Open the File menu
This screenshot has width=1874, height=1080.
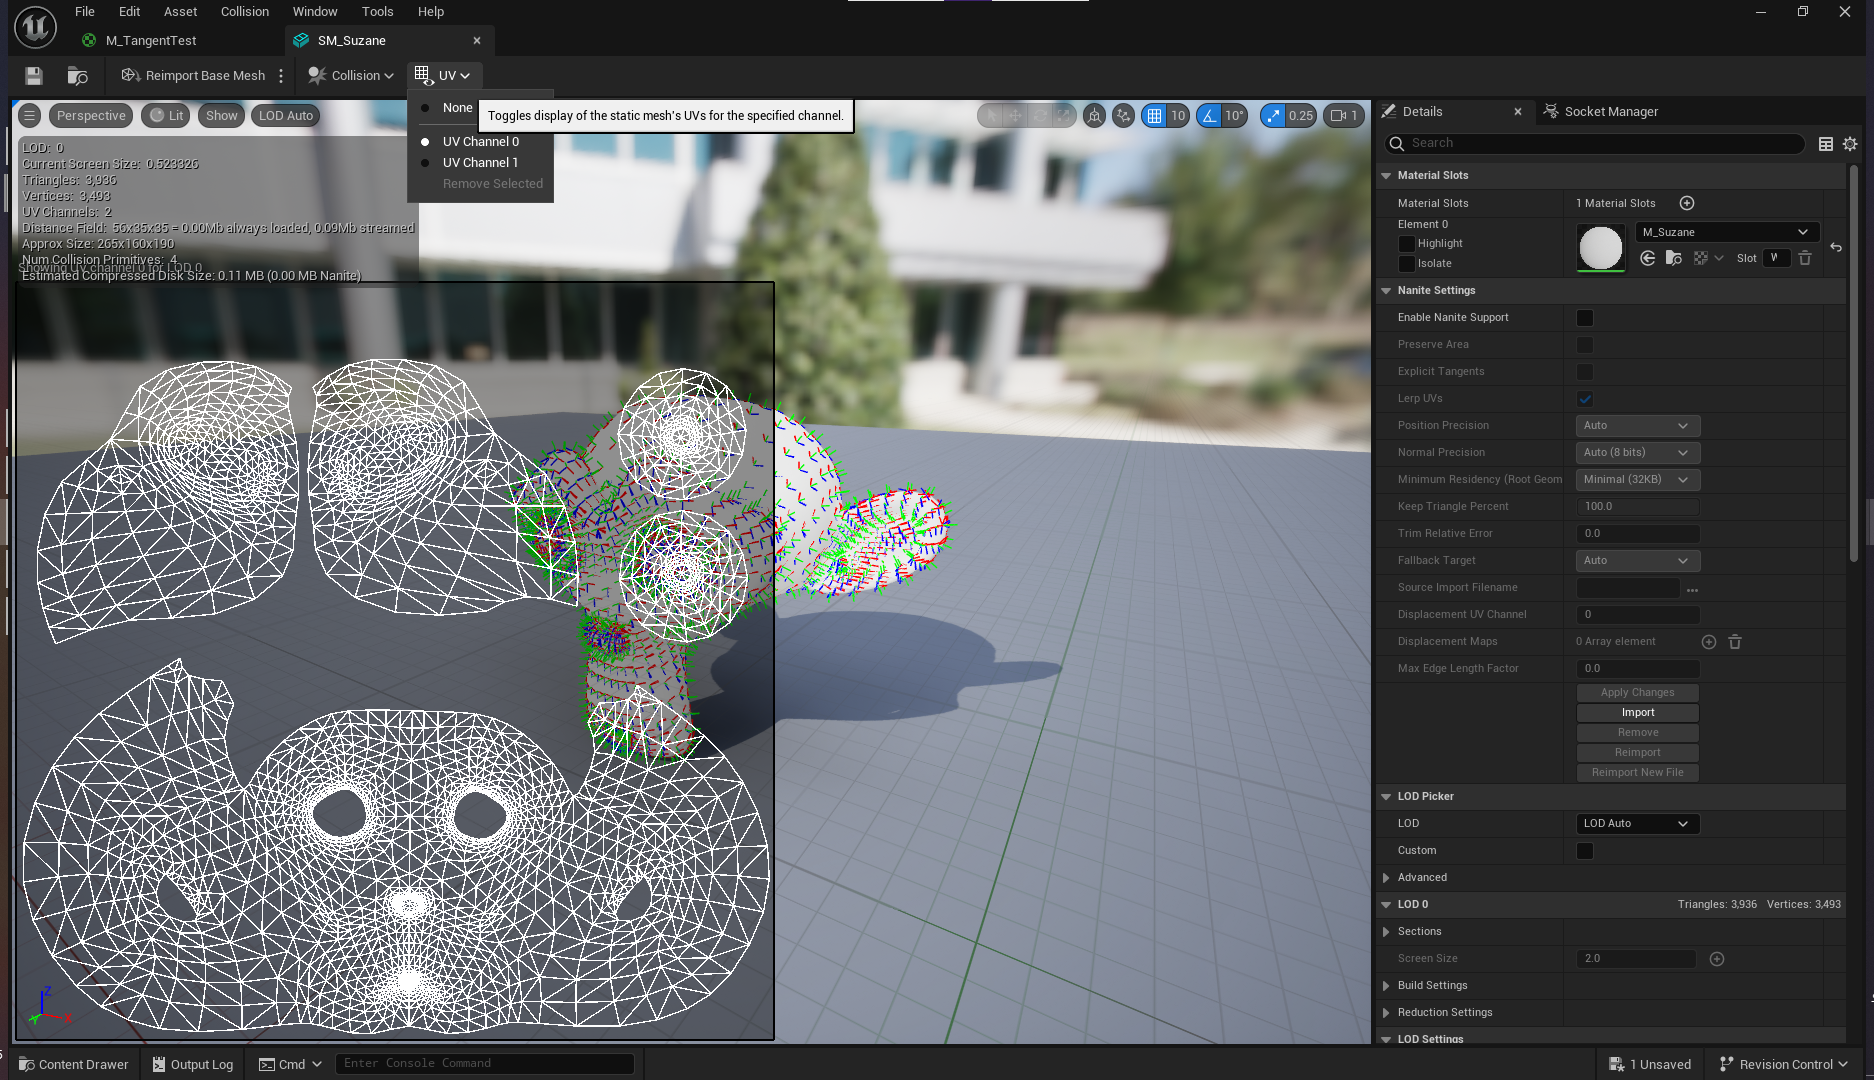(85, 12)
